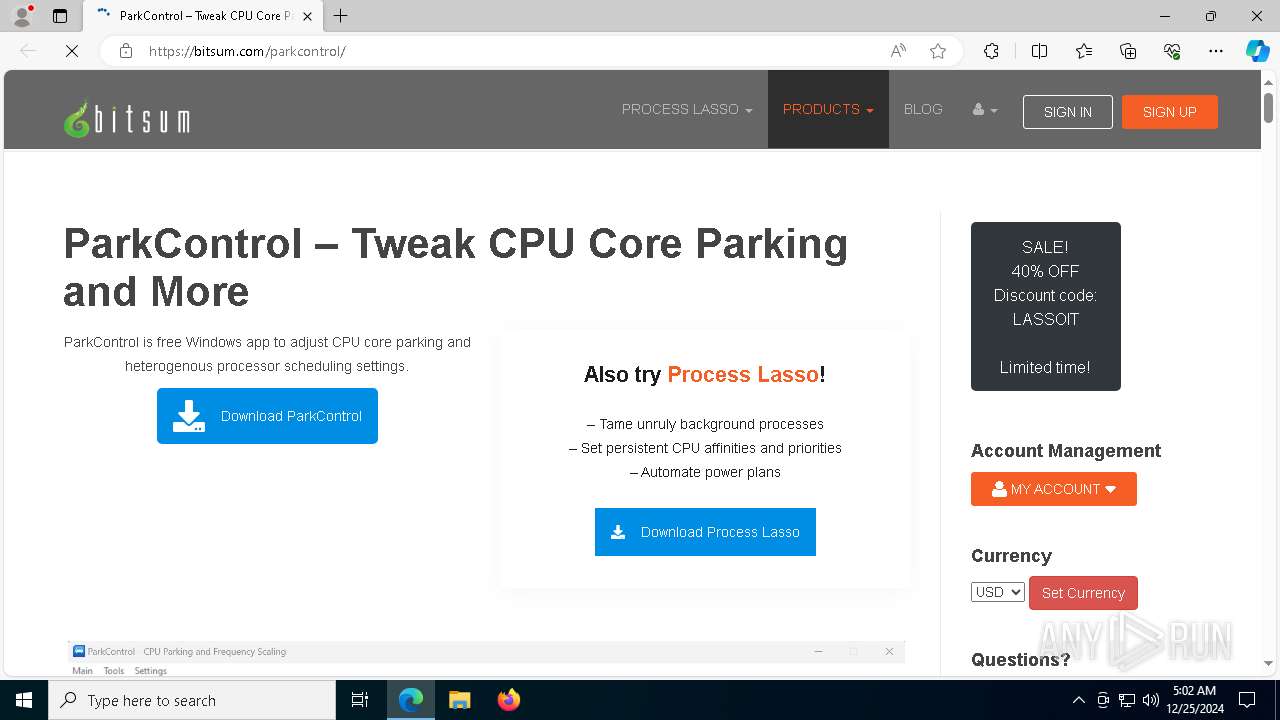The height and width of the screenshot is (720, 1280).
Task: Click the address bar URL
Action: [x=247, y=51]
